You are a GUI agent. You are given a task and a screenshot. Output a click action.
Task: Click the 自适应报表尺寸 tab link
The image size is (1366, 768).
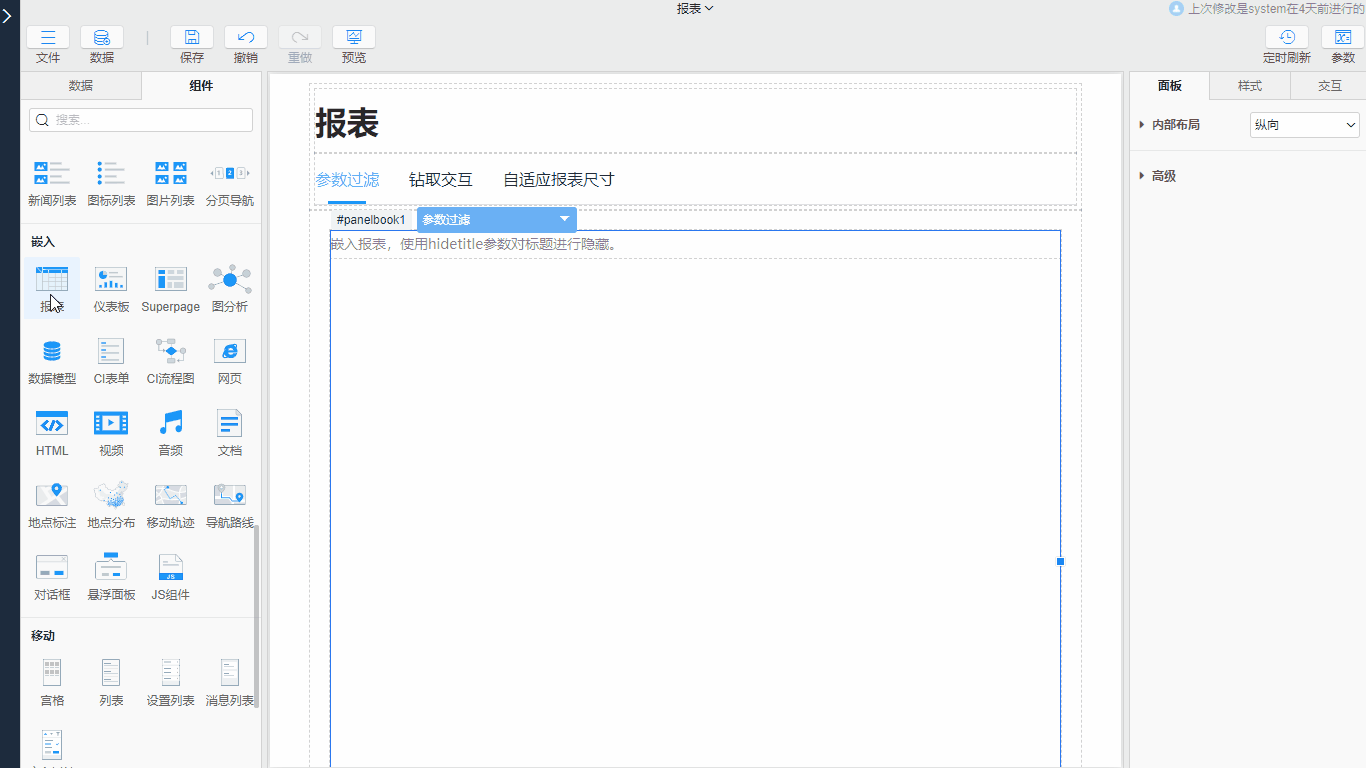pyautogui.click(x=558, y=180)
